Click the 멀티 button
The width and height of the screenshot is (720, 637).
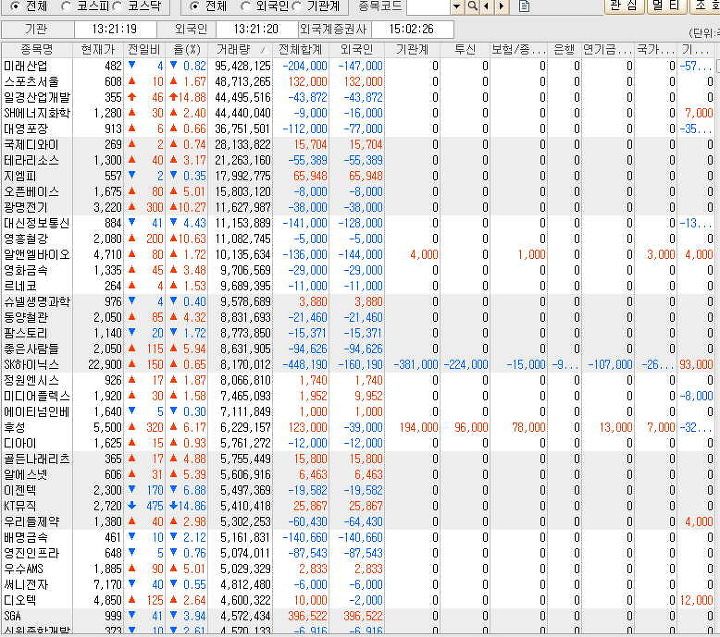point(666,6)
